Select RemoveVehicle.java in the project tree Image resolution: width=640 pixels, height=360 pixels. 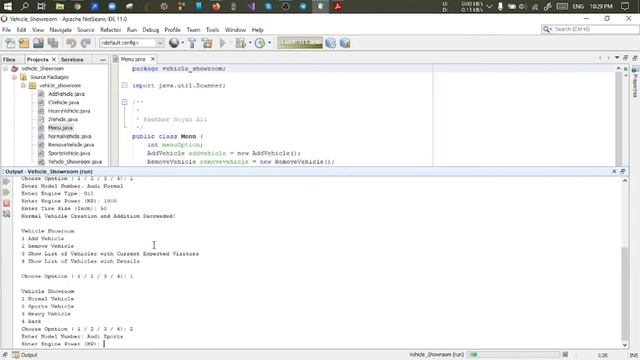pyautogui.click(x=71, y=145)
